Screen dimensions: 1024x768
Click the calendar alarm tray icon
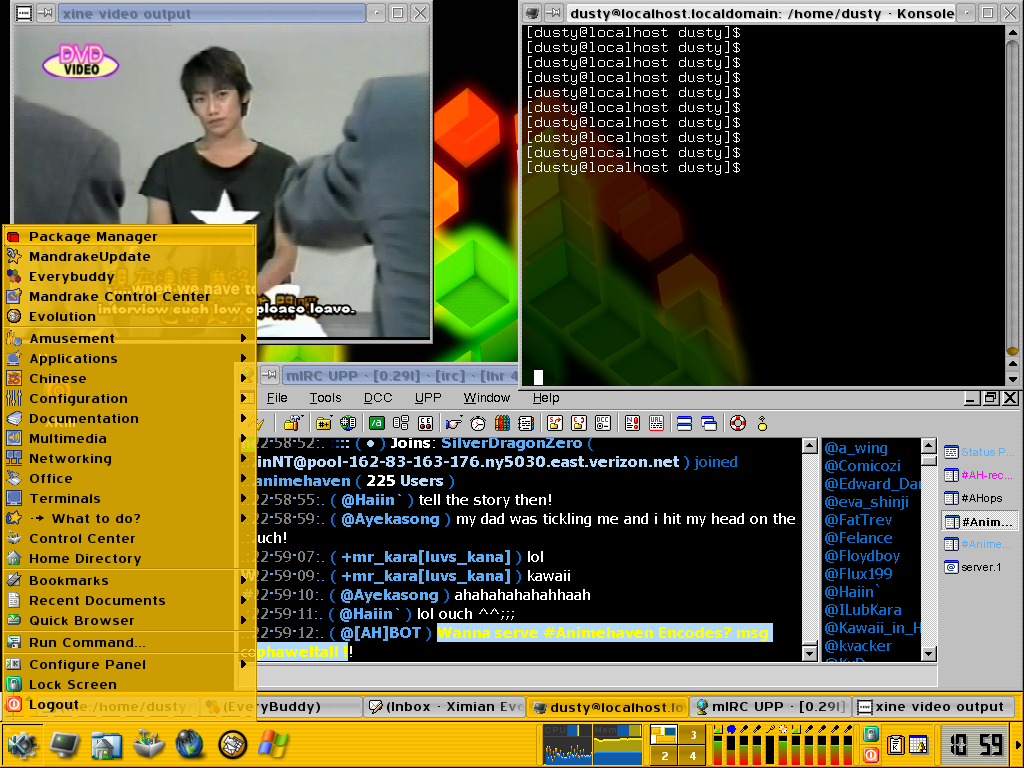coord(918,744)
